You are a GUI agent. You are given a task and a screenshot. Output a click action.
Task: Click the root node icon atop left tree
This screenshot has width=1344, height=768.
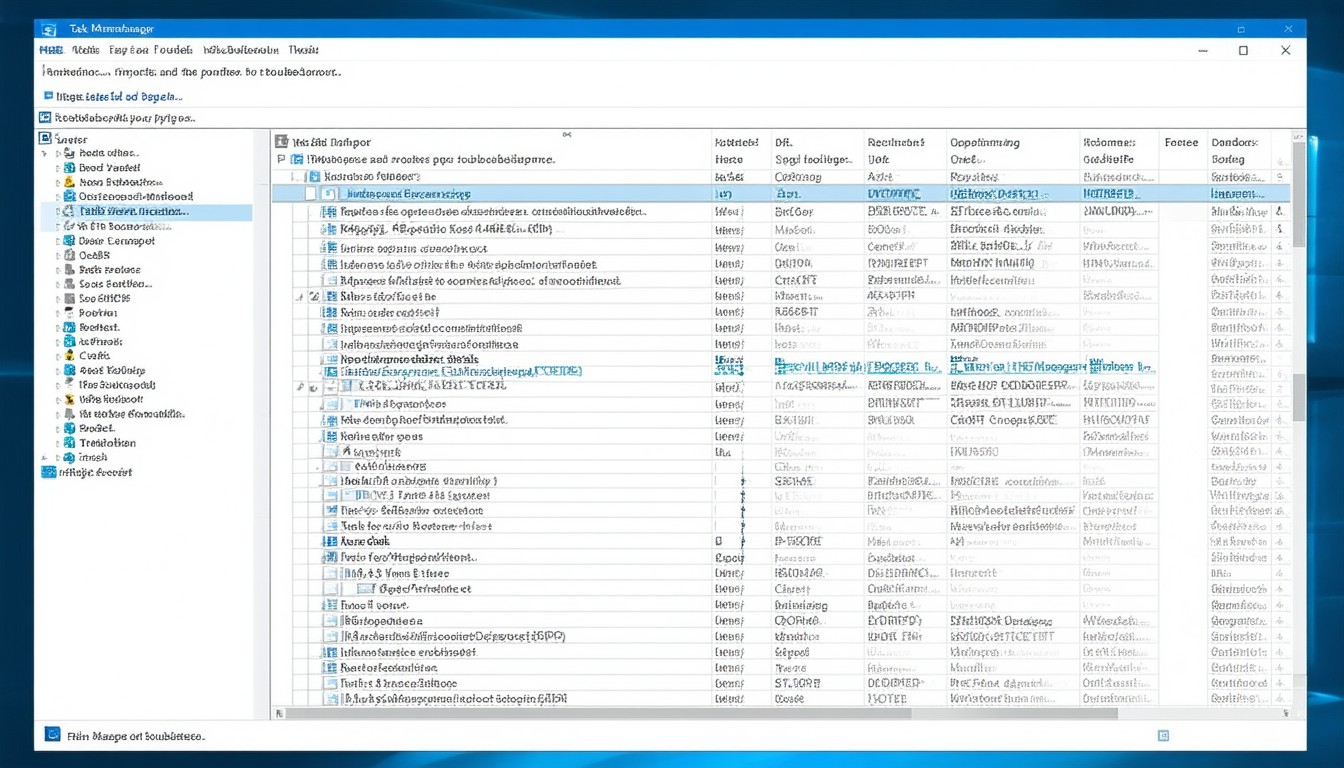click(45, 139)
